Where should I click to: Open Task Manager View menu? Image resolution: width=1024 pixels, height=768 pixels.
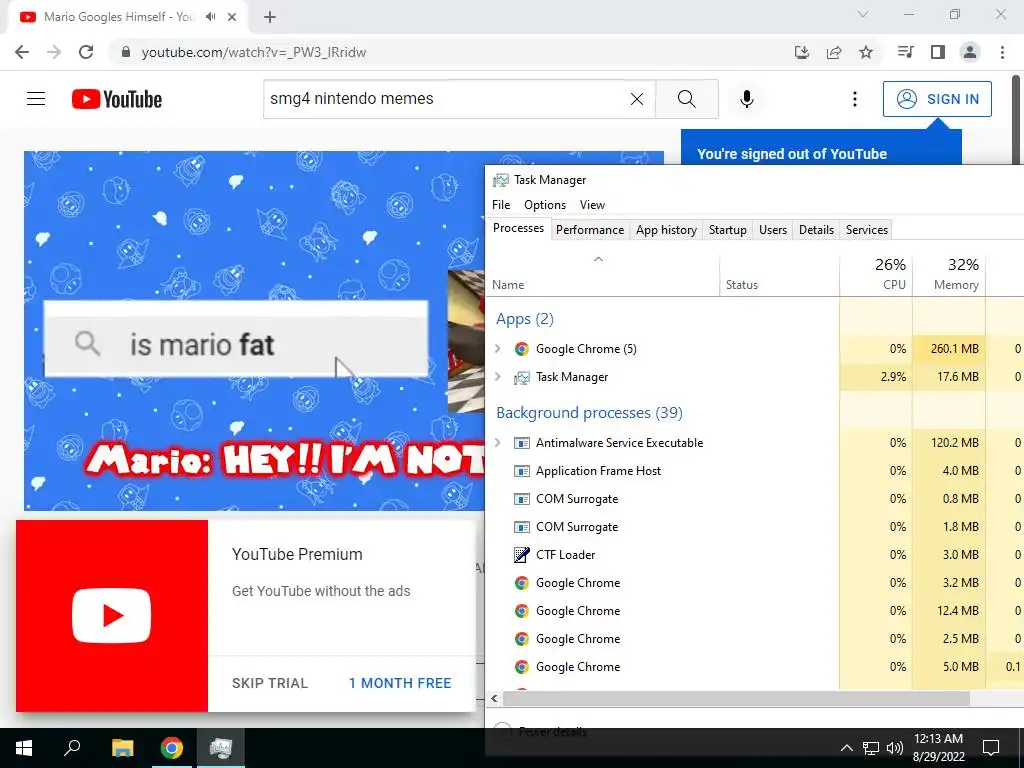point(592,205)
